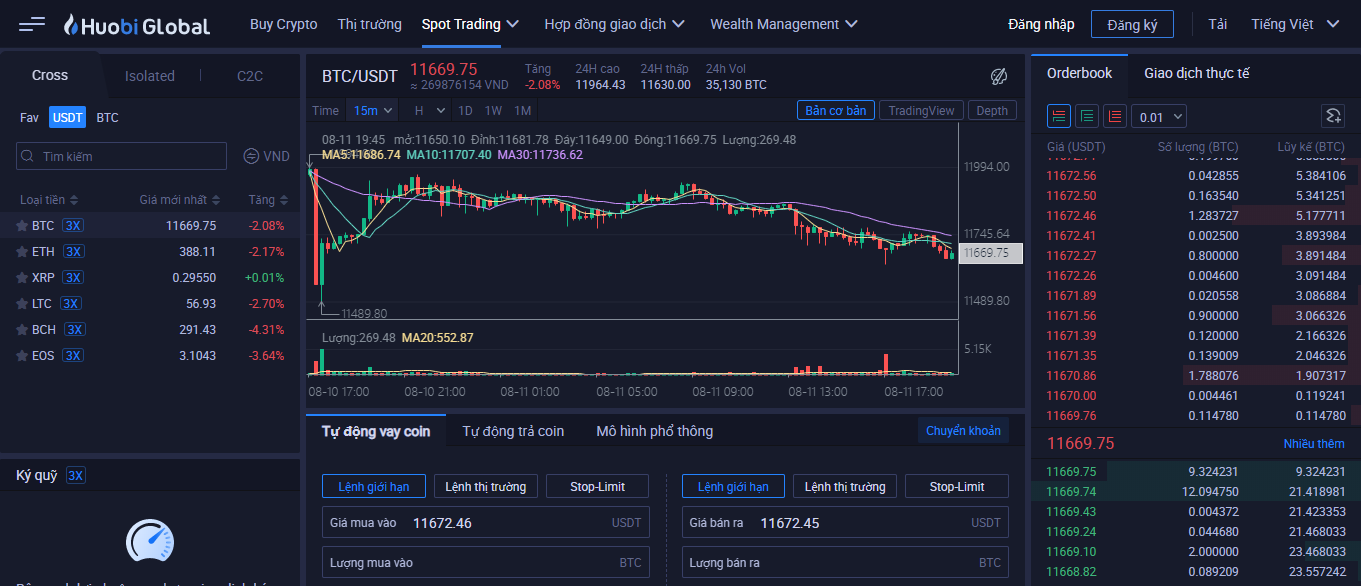
Task: Open the 15m interval dropdown
Action: pos(372,110)
